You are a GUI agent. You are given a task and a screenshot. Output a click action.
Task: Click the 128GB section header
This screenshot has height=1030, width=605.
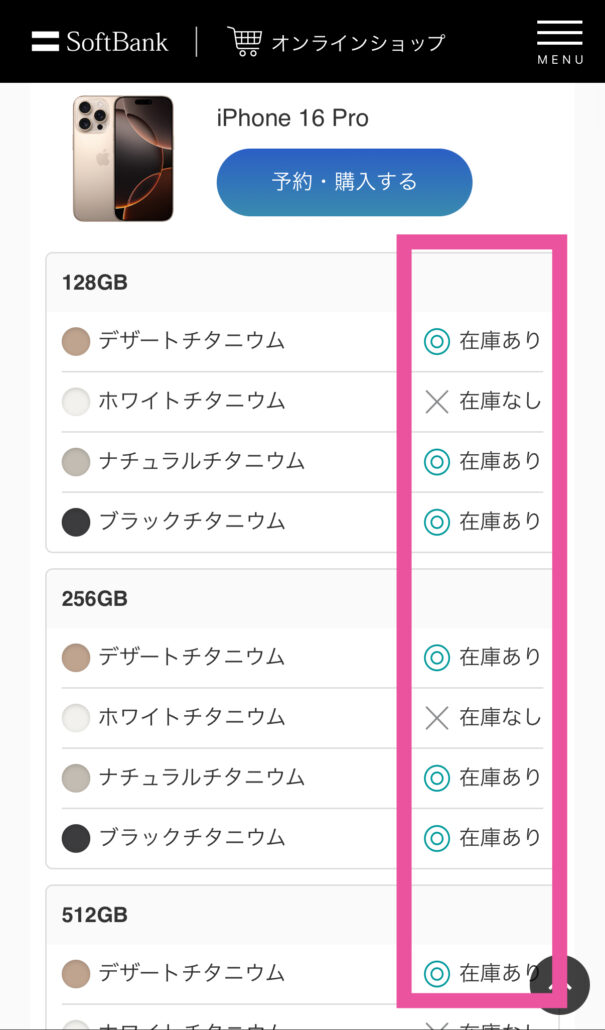pyautogui.click(x=299, y=282)
